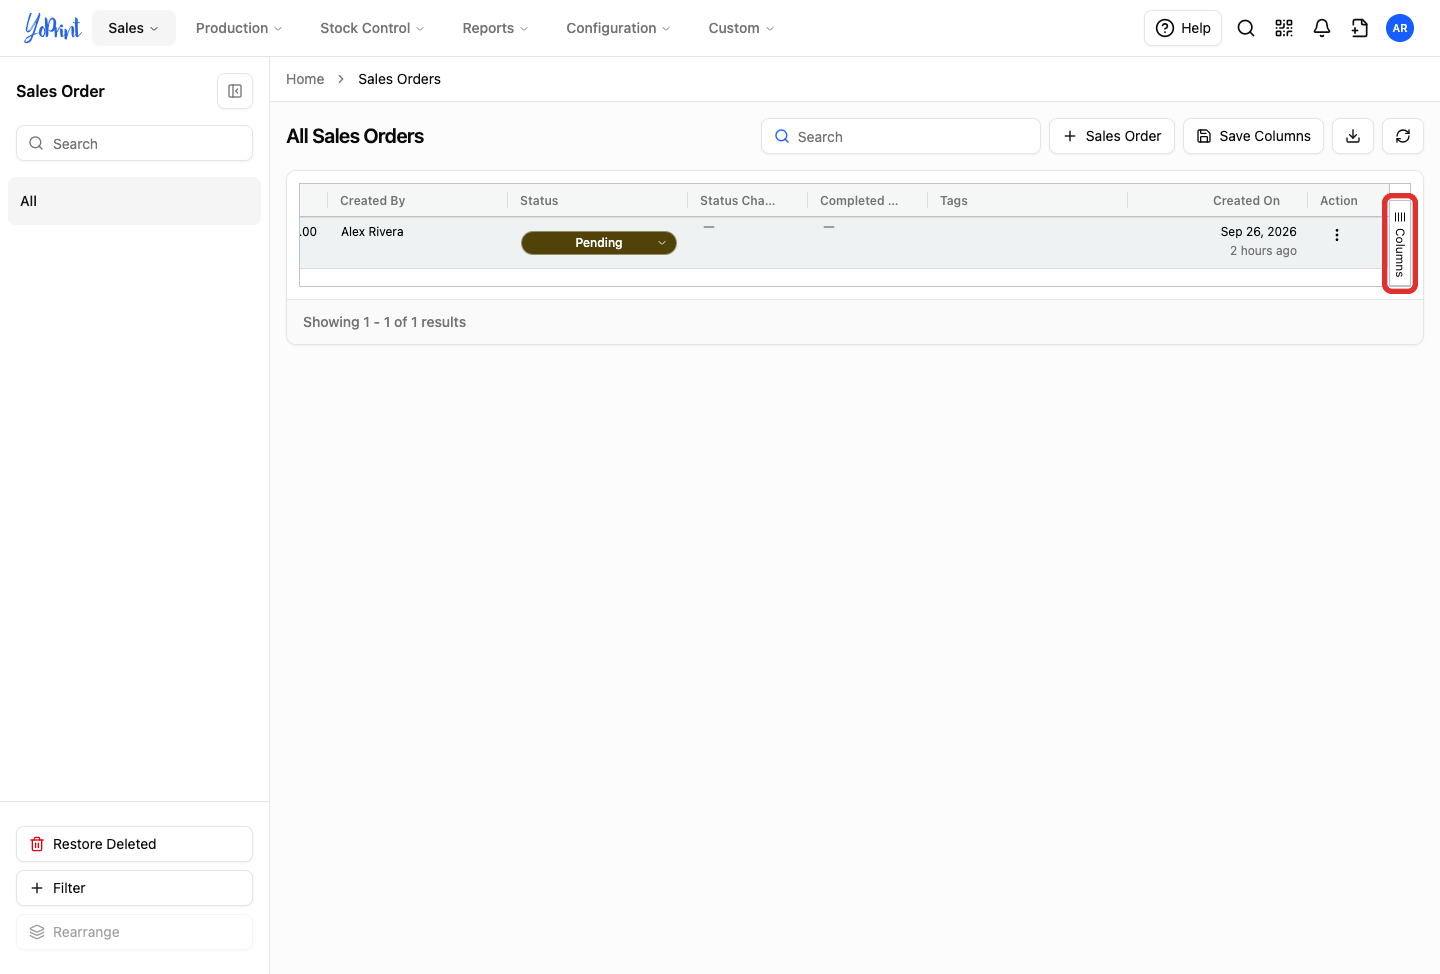Screen dimensions: 1440x974
Task: Expand the Reports menu
Action: pos(495,28)
